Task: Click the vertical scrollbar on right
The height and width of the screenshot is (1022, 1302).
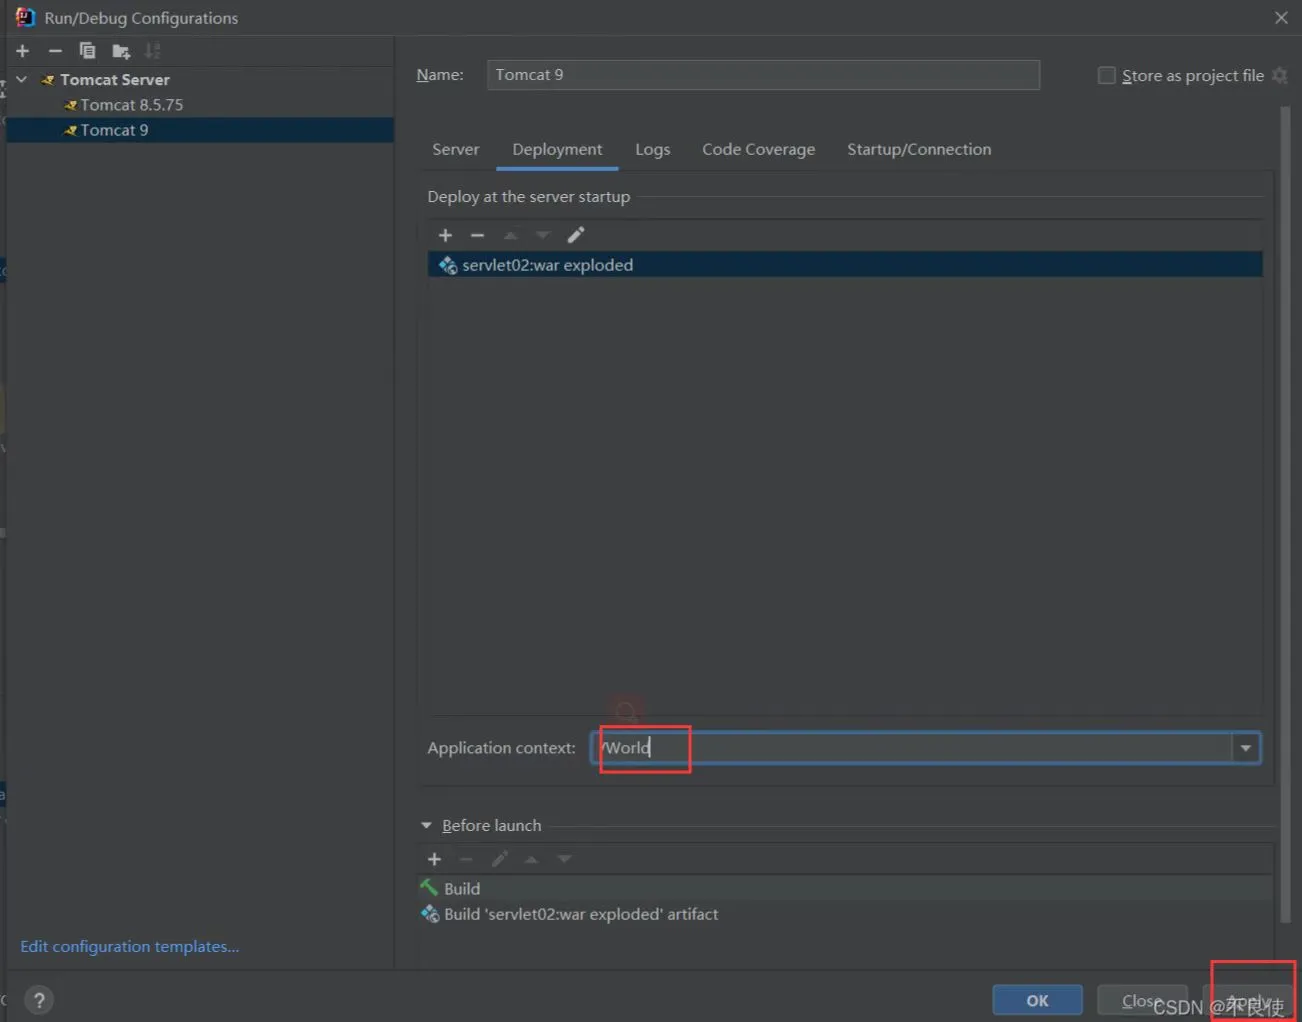Action: point(1286,515)
